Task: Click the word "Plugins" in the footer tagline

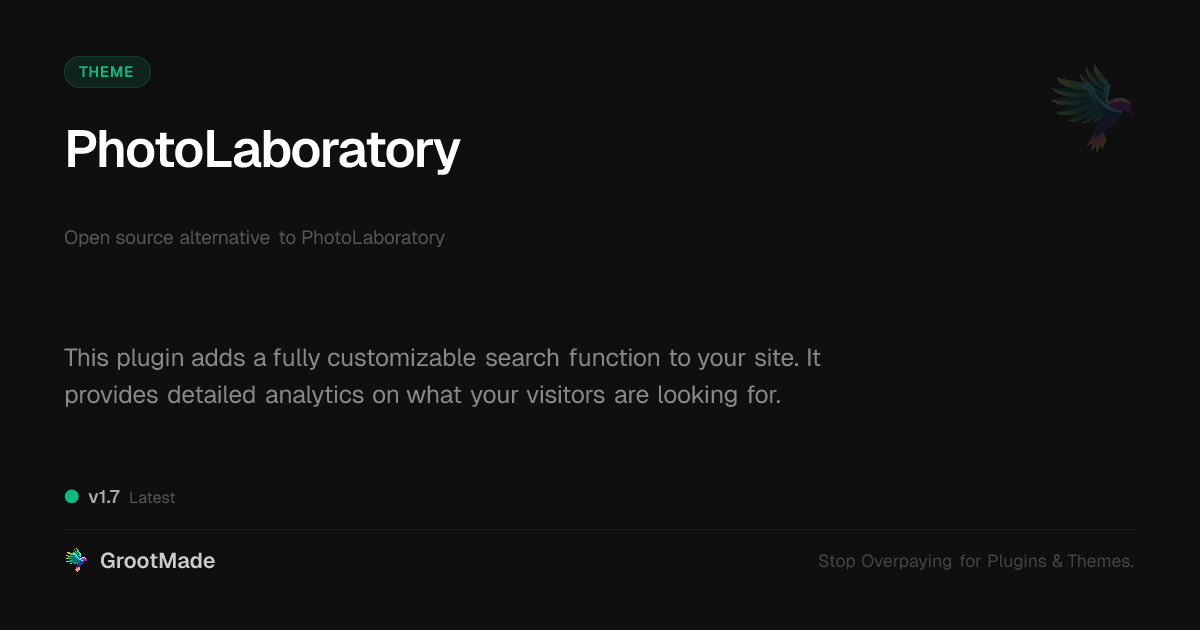Action: pyautogui.click(x=1017, y=561)
